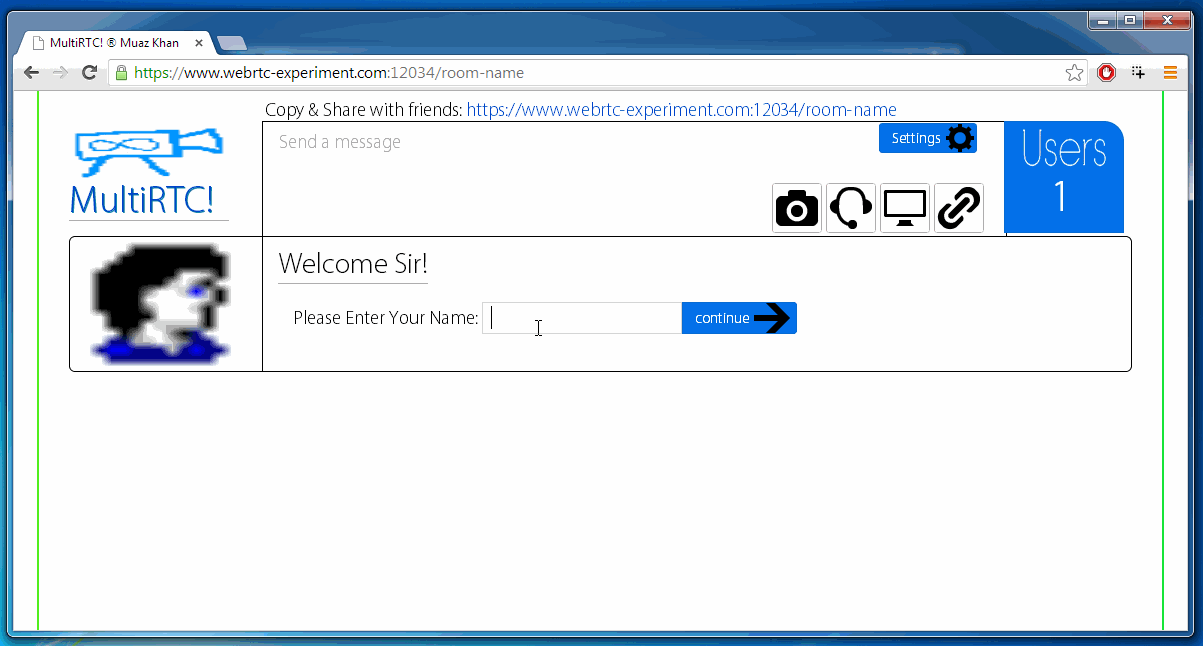Click the dotted plus extension icon
The height and width of the screenshot is (646, 1203).
tap(1138, 72)
